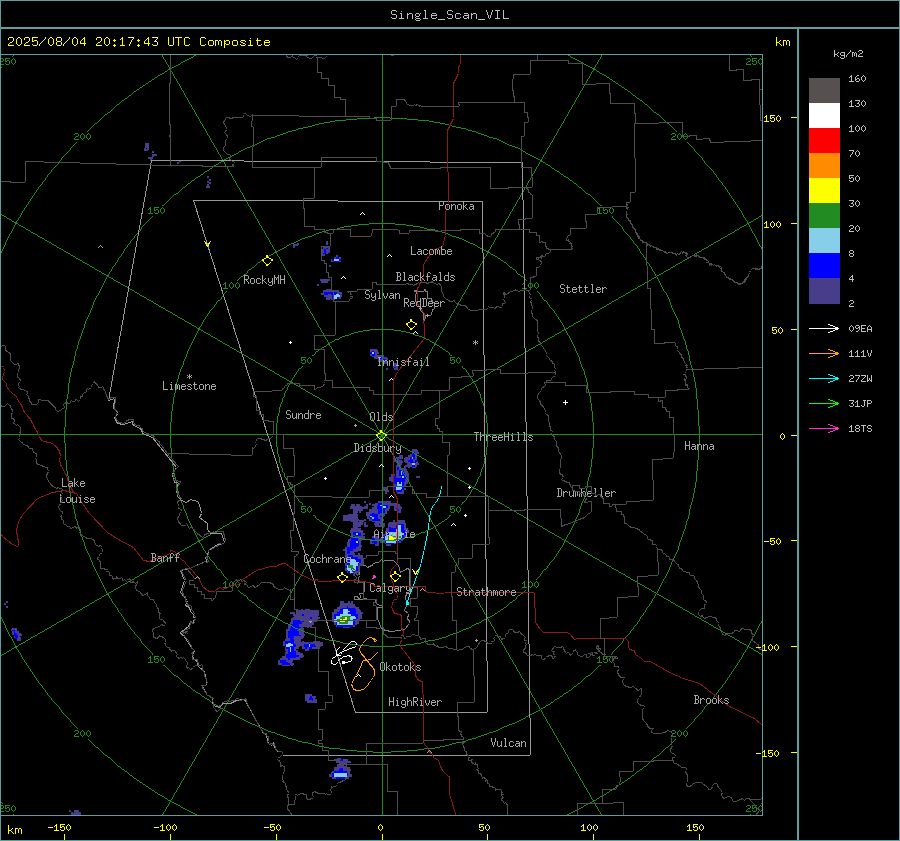
Task: Click the RedDeer city label
Action: pyautogui.click(x=424, y=303)
